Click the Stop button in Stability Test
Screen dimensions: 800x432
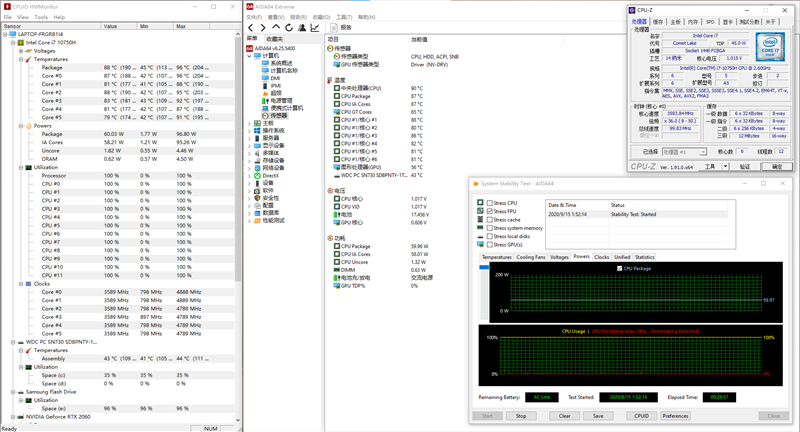point(520,416)
